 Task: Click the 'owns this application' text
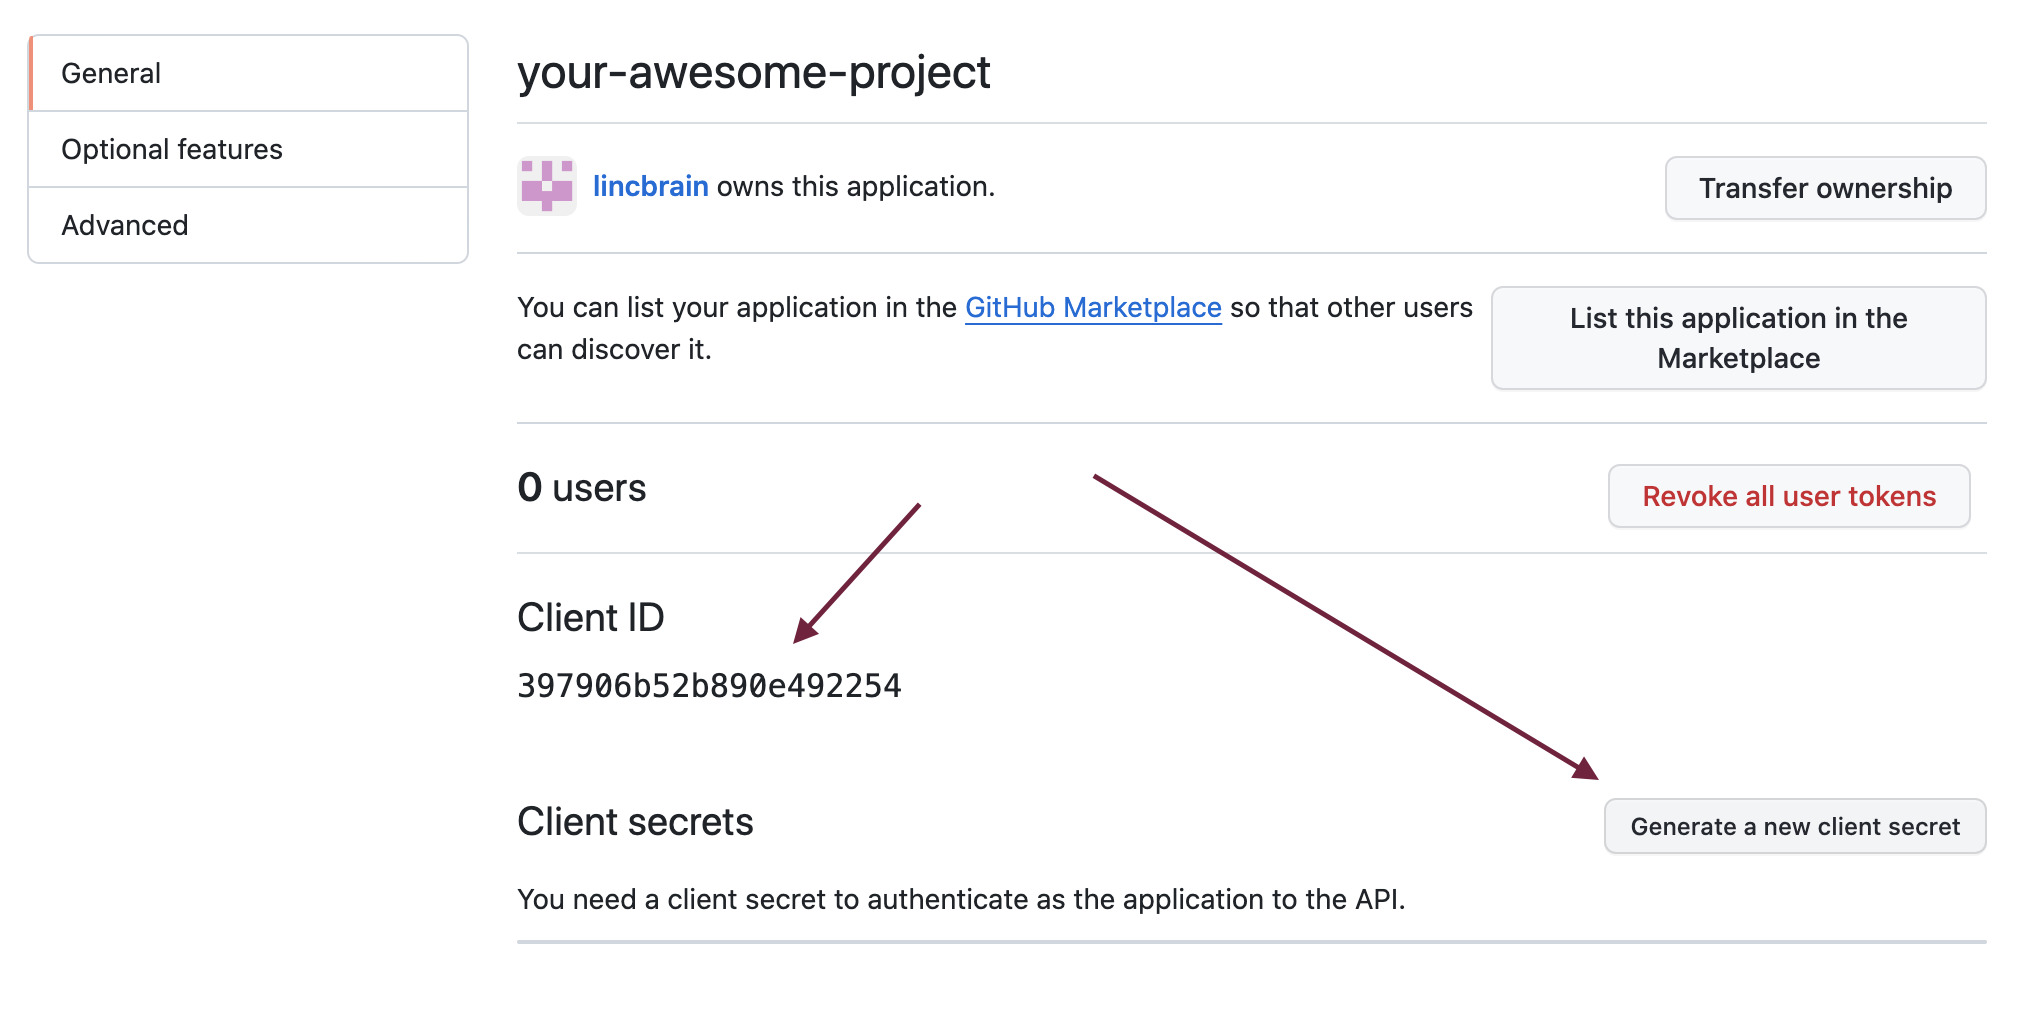(x=855, y=187)
